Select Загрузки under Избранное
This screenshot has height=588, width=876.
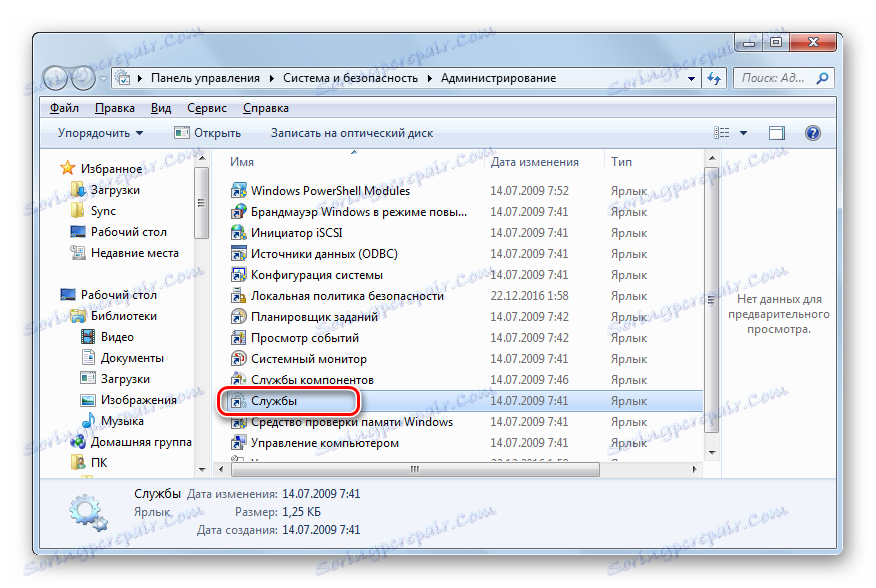115,190
